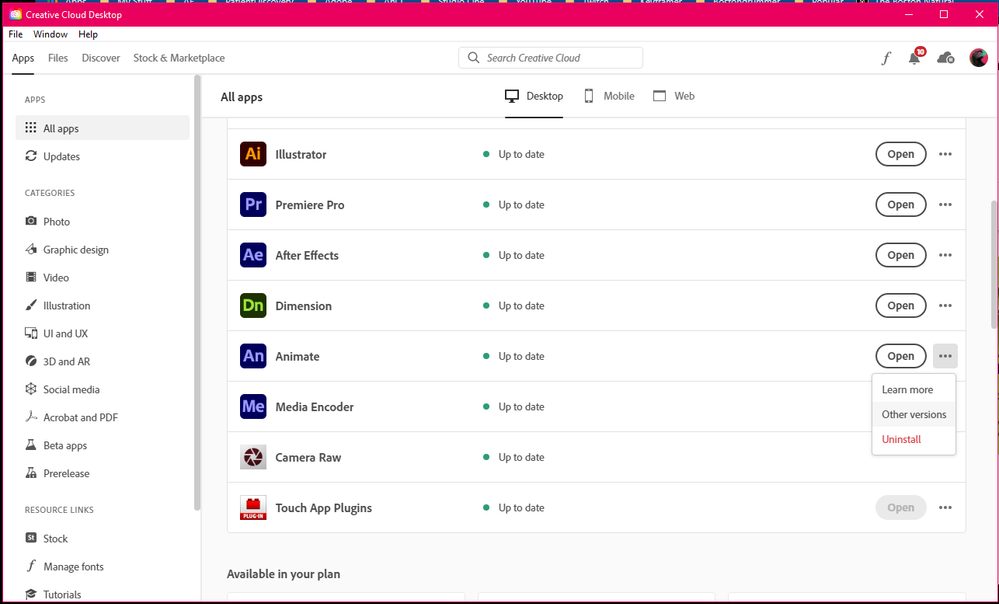Switch to Stock & Marketplace tab
The width and height of the screenshot is (999, 604).
tap(179, 58)
